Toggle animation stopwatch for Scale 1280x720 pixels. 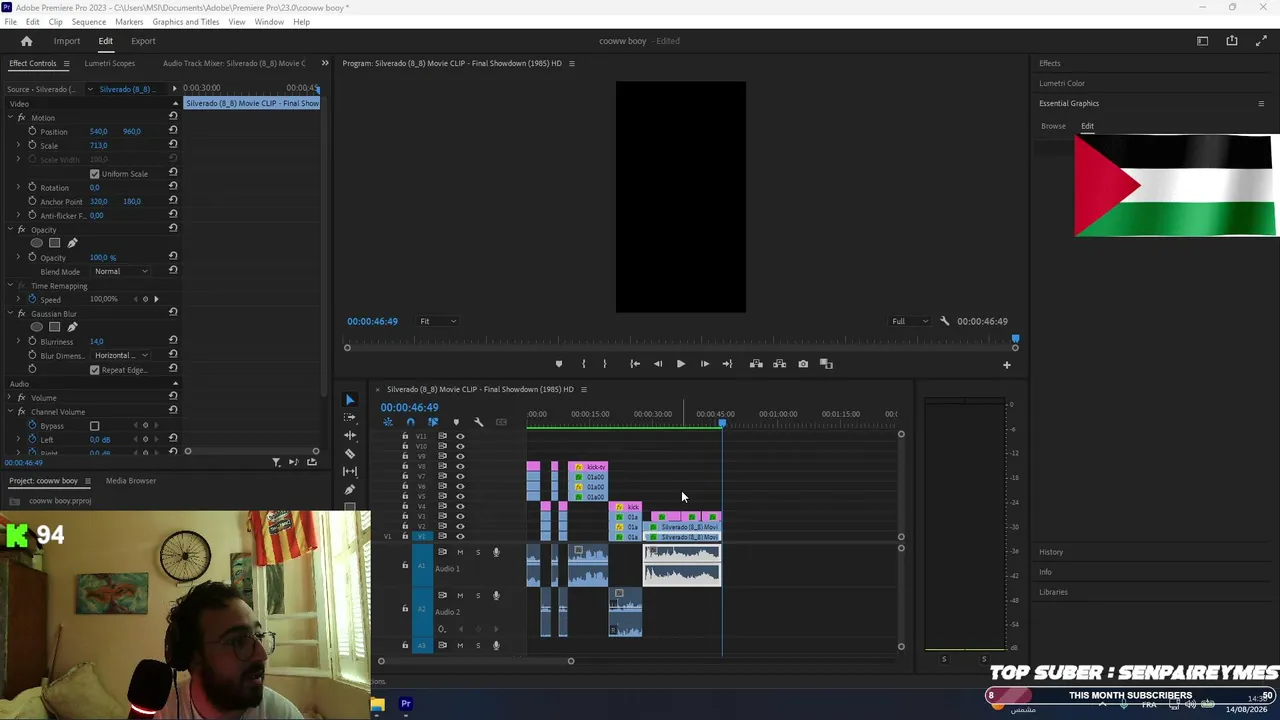click(32, 145)
